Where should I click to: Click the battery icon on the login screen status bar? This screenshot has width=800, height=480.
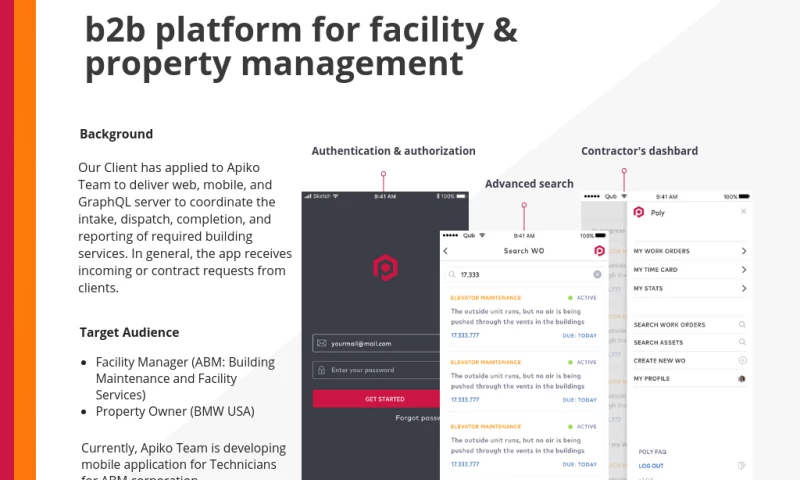pos(461,196)
